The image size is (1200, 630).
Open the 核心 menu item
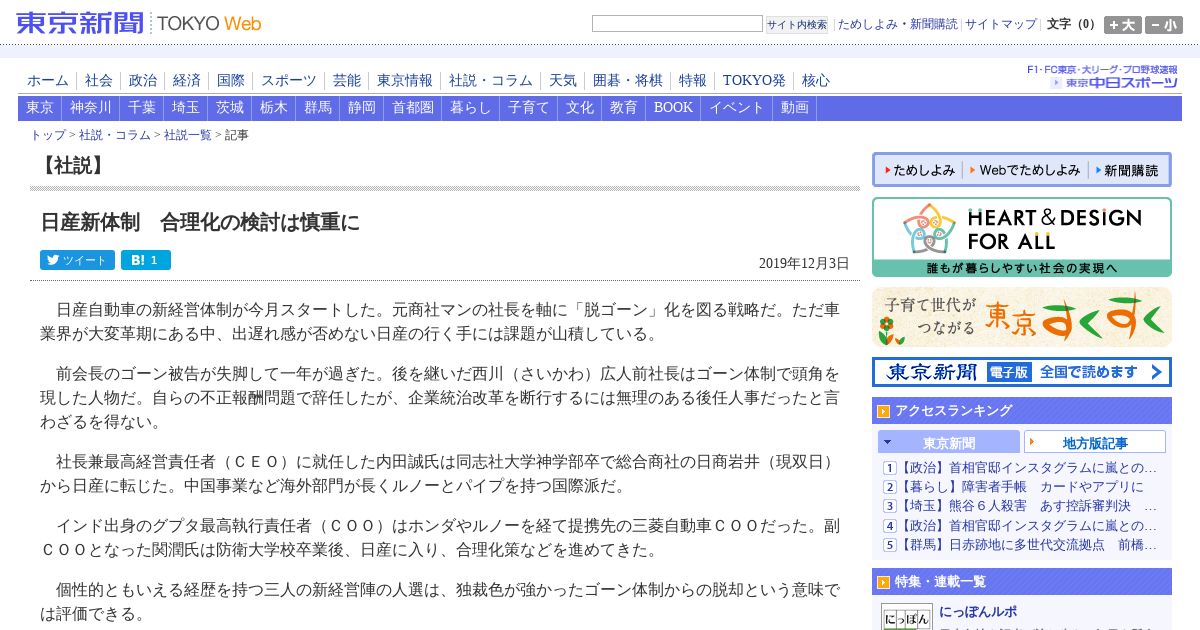(815, 80)
